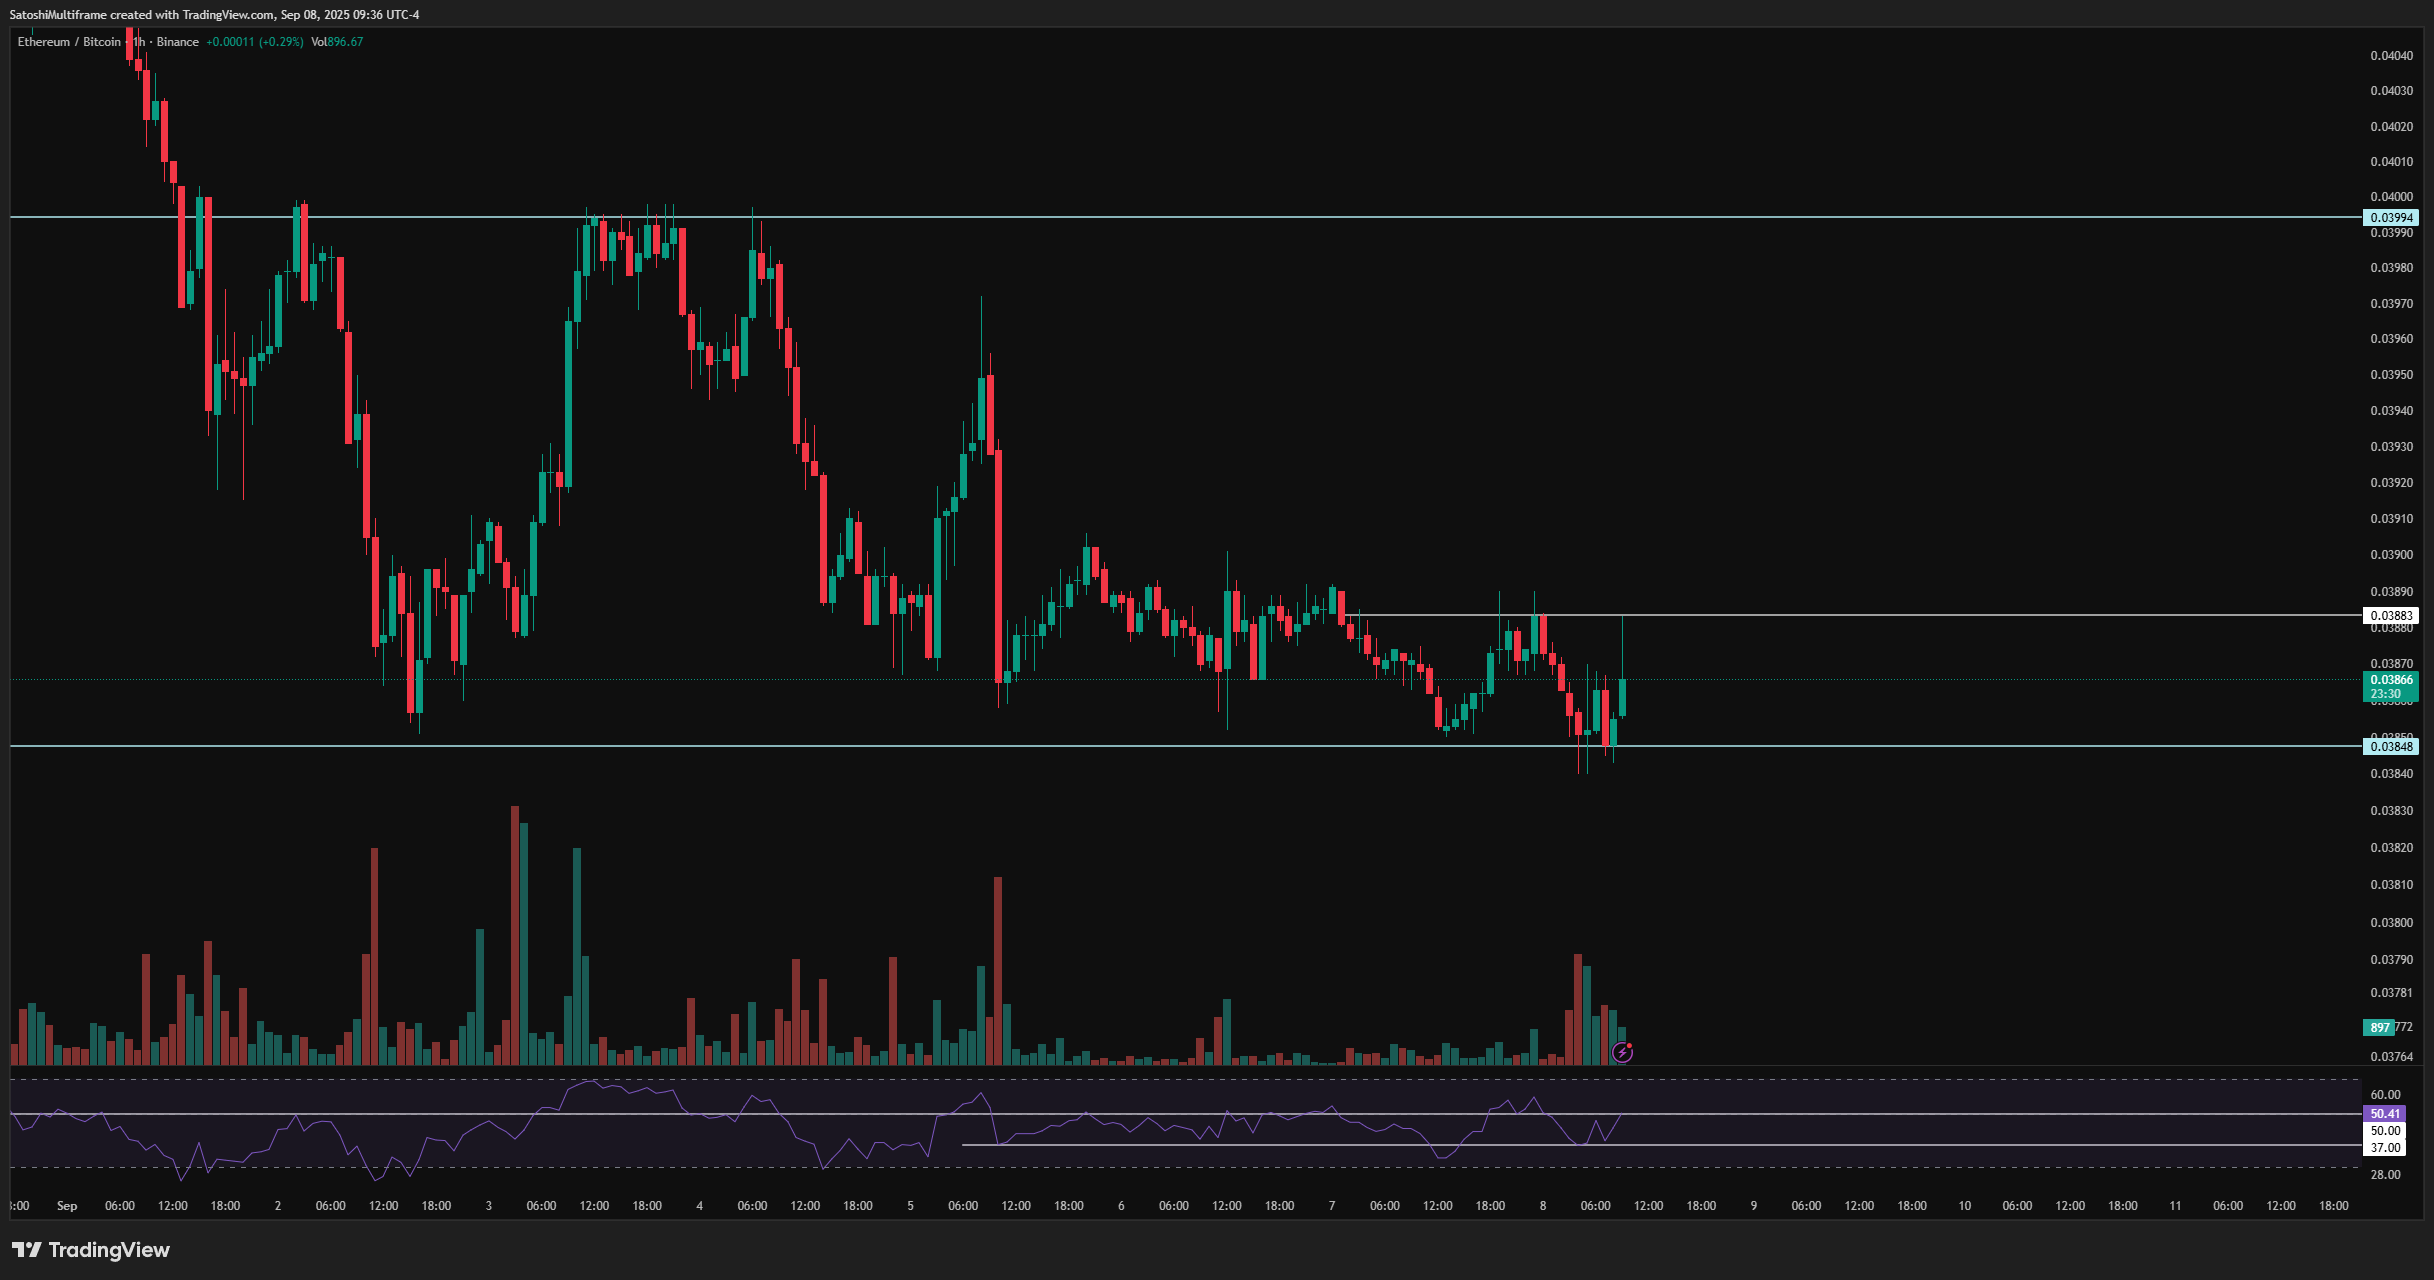The height and width of the screenshot is (1280, 2434).
Task: Click the TradingView logo at the bottom
Action: [x=91, y=1250]
